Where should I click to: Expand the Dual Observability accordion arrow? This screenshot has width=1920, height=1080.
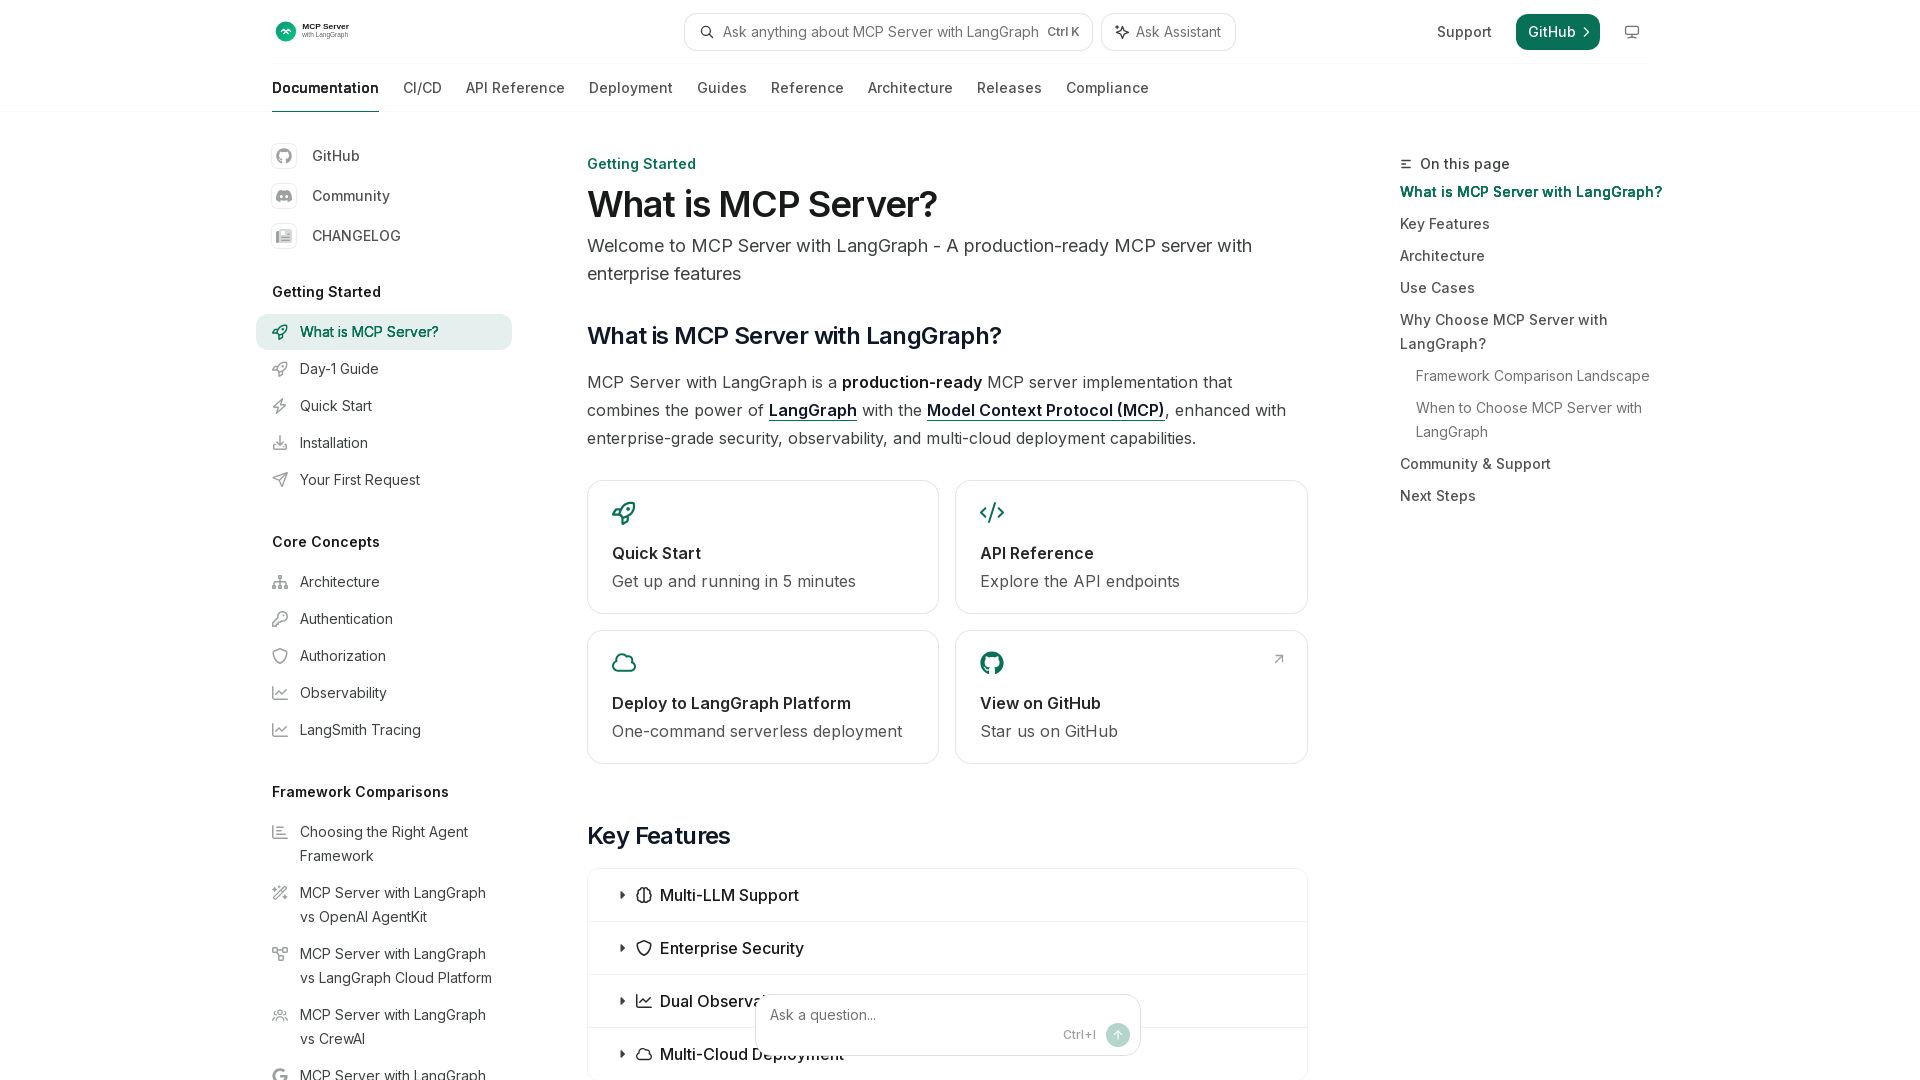tap(622, 1001)
